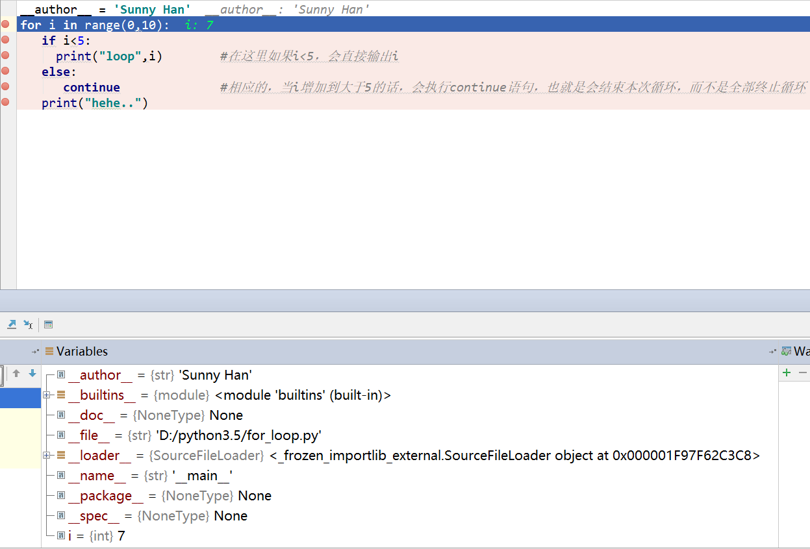Toggle breakpoint on the 'for i in range' line

(5, 24)
